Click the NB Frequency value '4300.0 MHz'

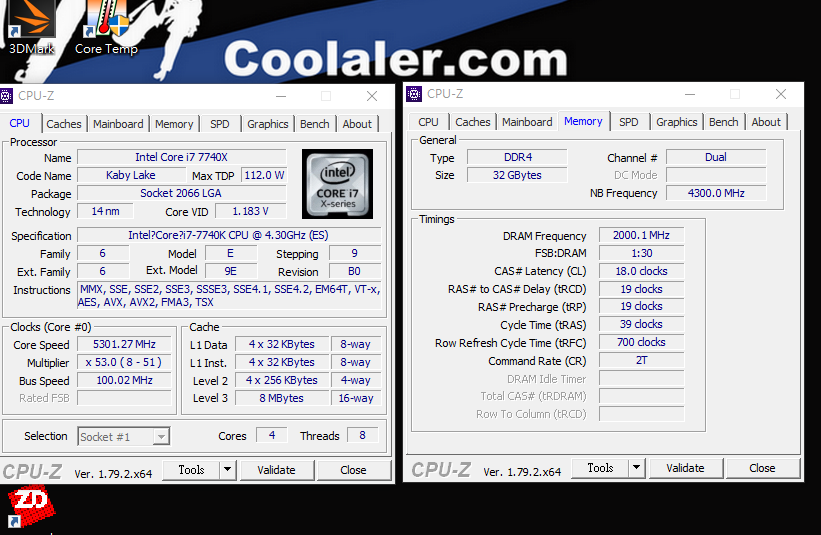coord(716,193)
